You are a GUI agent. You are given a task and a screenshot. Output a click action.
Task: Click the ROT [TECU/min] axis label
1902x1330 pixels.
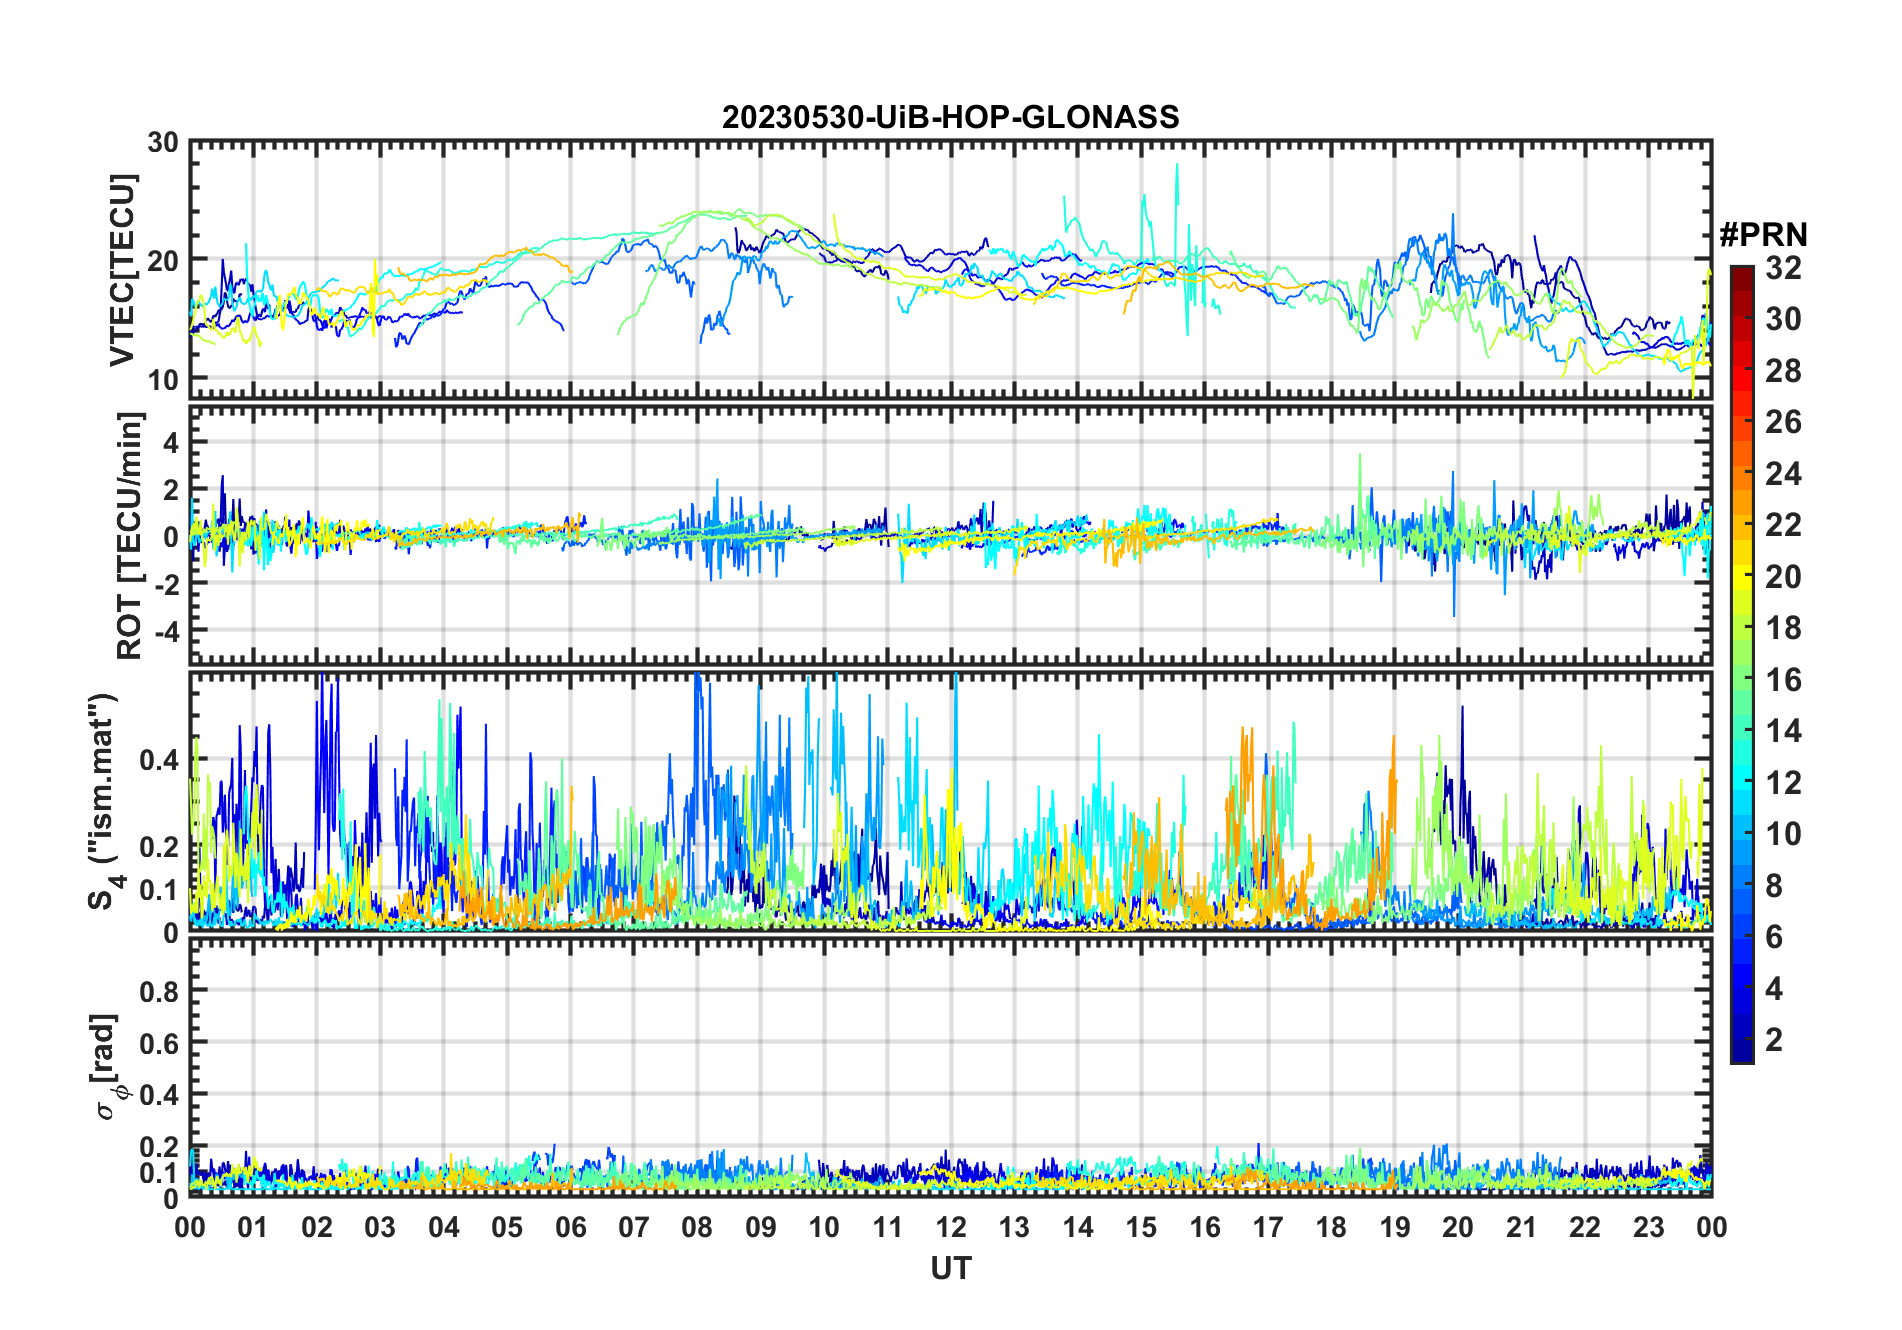pyautogui.click(x=130, y=535)
